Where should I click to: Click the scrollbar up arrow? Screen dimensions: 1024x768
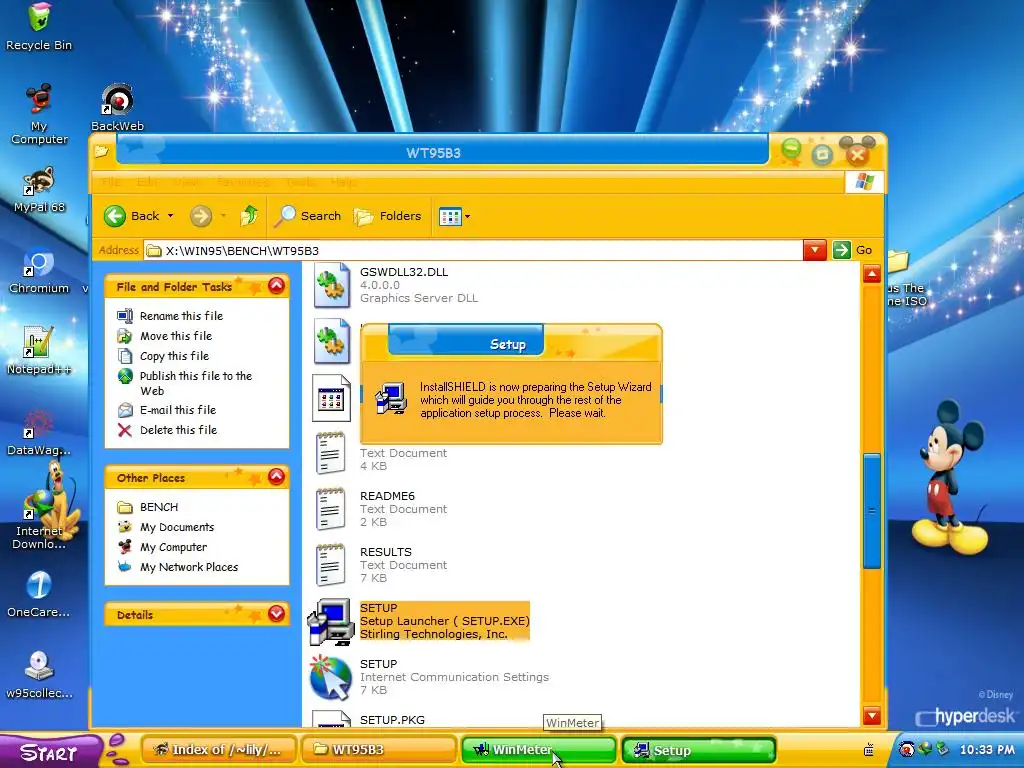(872, 274)
